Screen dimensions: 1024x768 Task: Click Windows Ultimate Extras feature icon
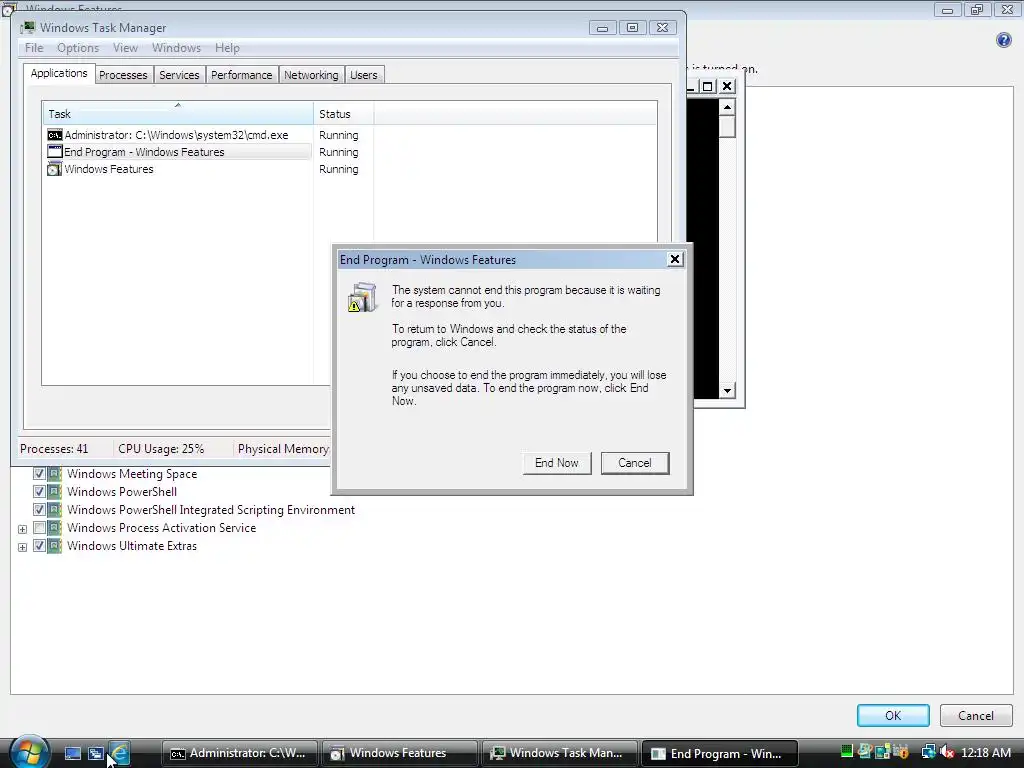click(55, 546)
